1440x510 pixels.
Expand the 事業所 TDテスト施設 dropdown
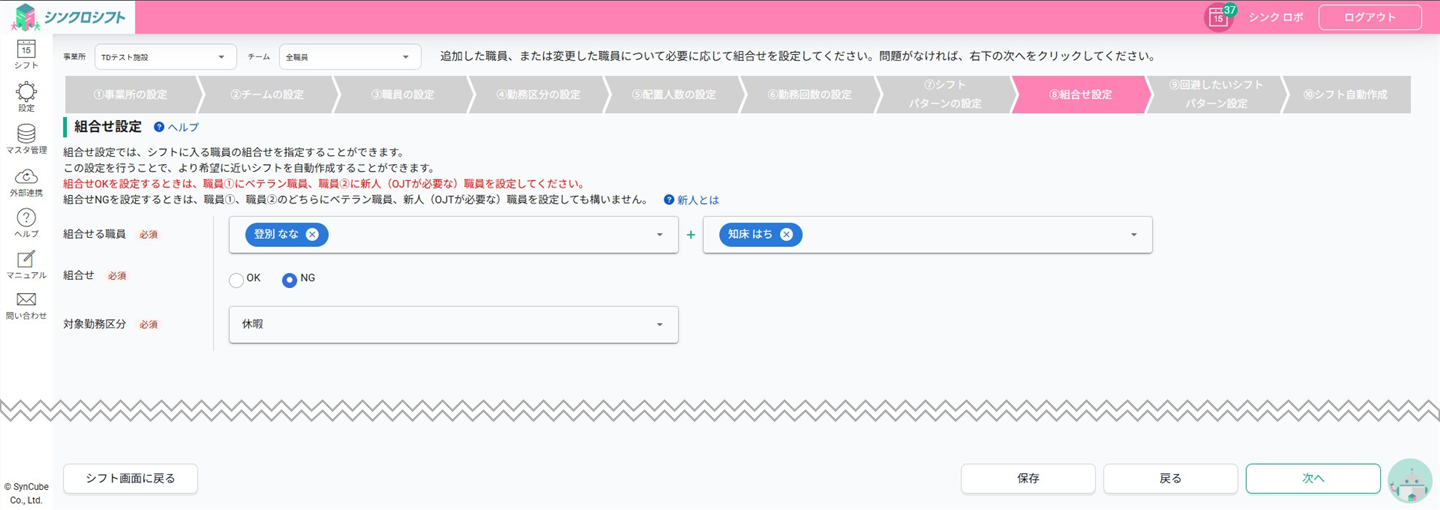(166, 57)
